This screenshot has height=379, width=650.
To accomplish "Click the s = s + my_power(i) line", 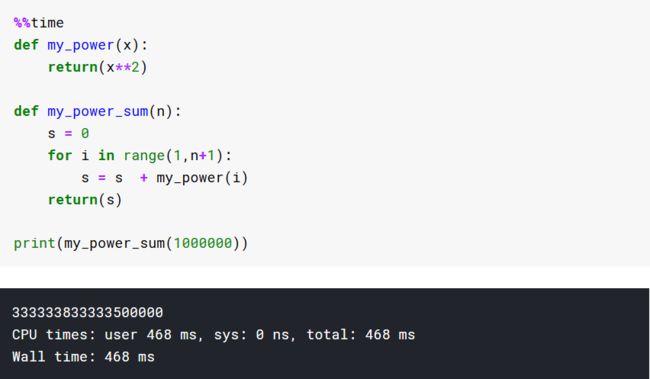I will click(x=165, y=178).
